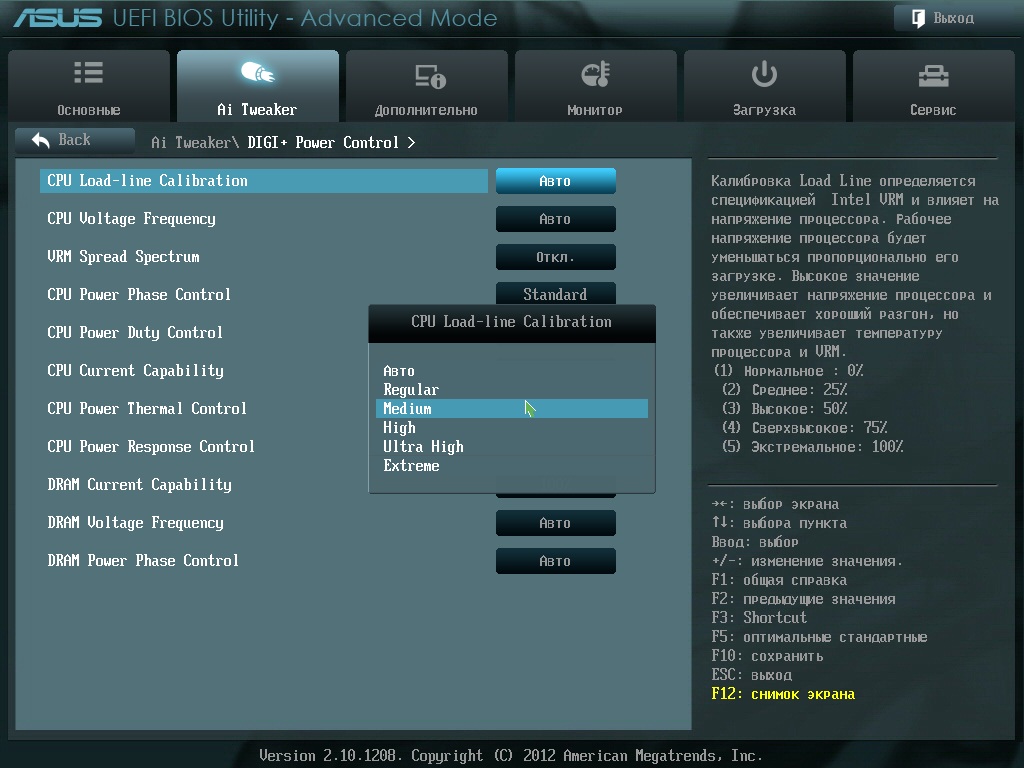Switch to the Сервис tab
The image size is (1024, 768).
934,86
